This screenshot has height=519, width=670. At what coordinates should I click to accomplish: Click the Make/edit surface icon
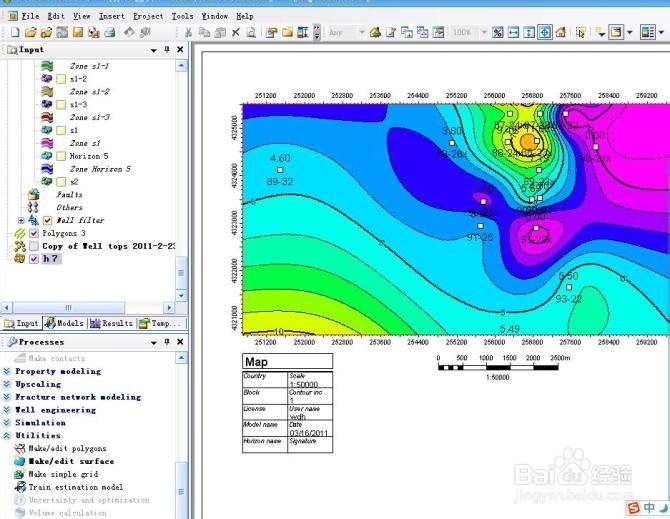click(x=20, y=461)
